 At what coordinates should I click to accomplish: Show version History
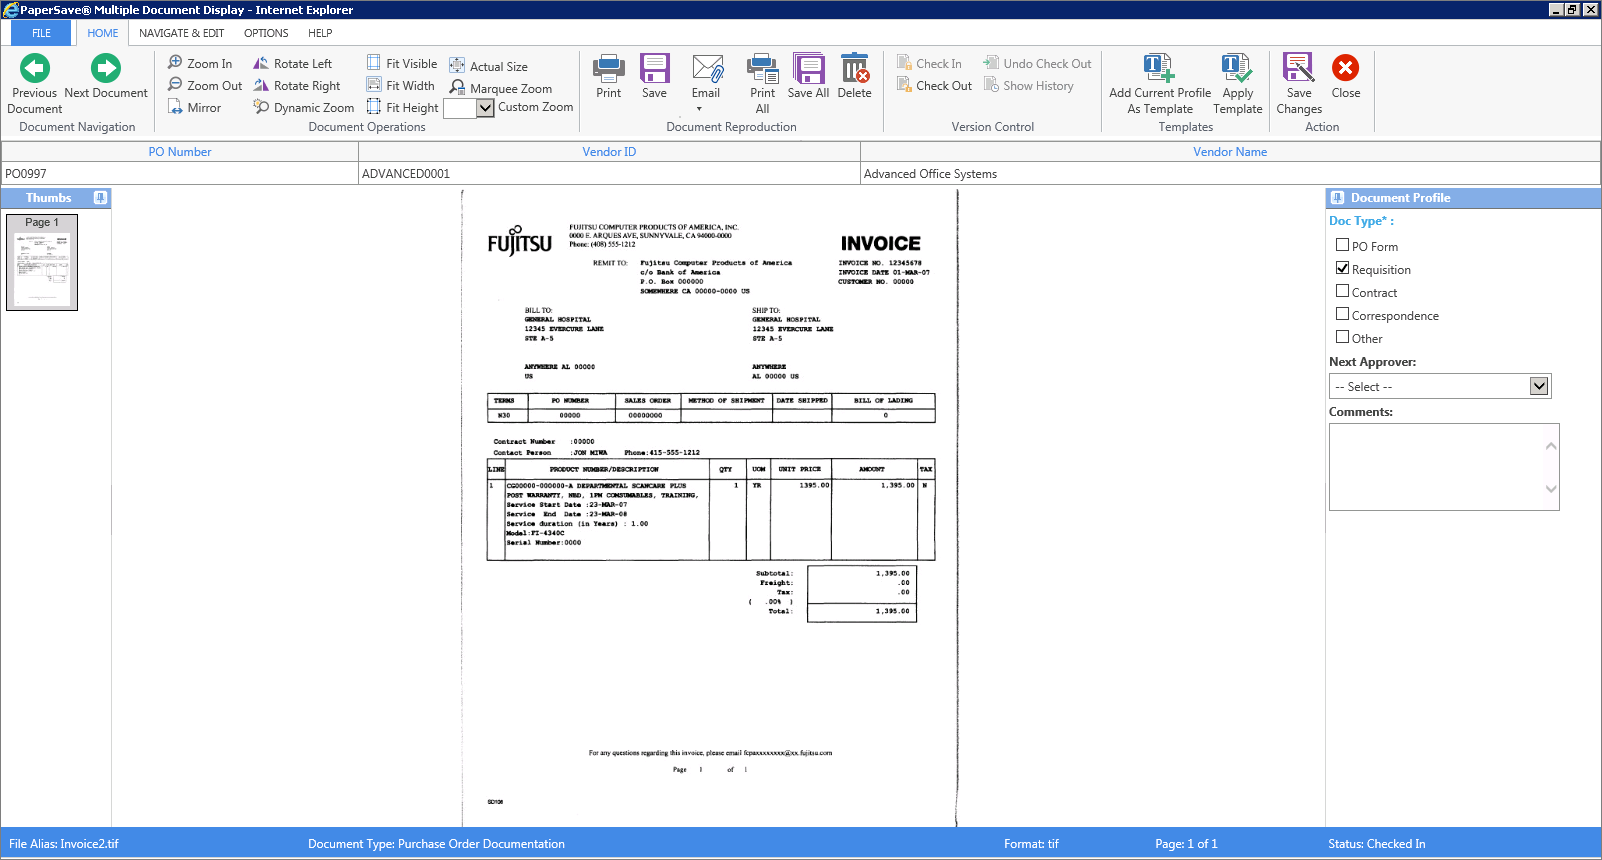tap(1028, 85)
